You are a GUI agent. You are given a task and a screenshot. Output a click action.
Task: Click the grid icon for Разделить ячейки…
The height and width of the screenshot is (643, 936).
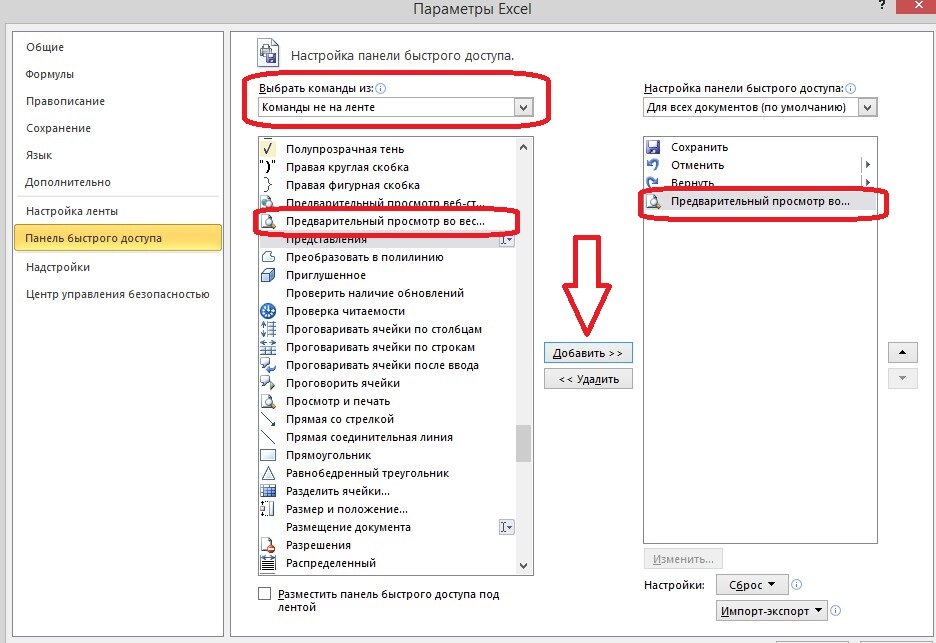268,491
